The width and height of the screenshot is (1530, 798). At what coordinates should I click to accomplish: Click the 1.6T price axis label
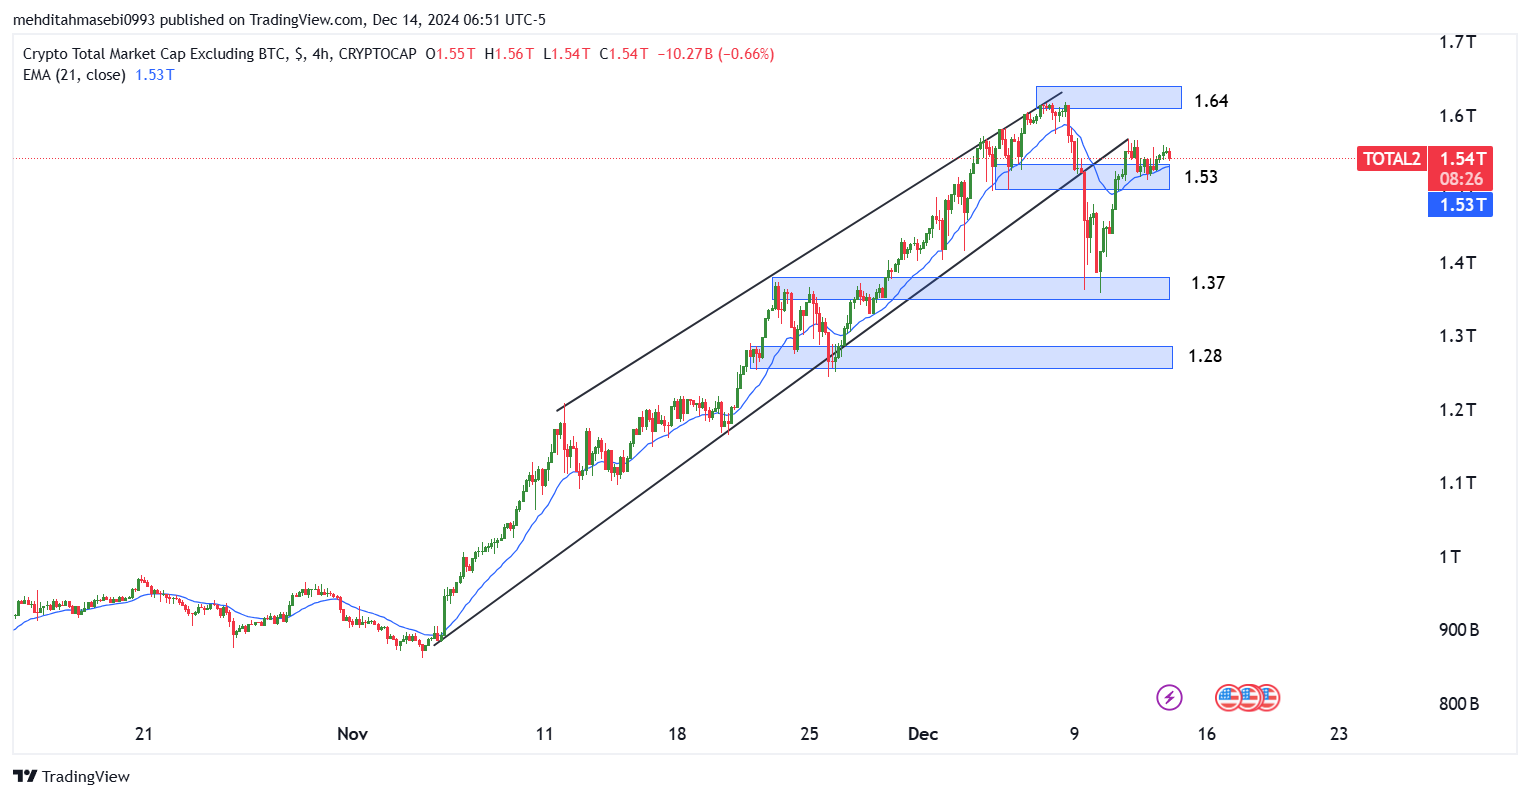[x=1457, y=116]
